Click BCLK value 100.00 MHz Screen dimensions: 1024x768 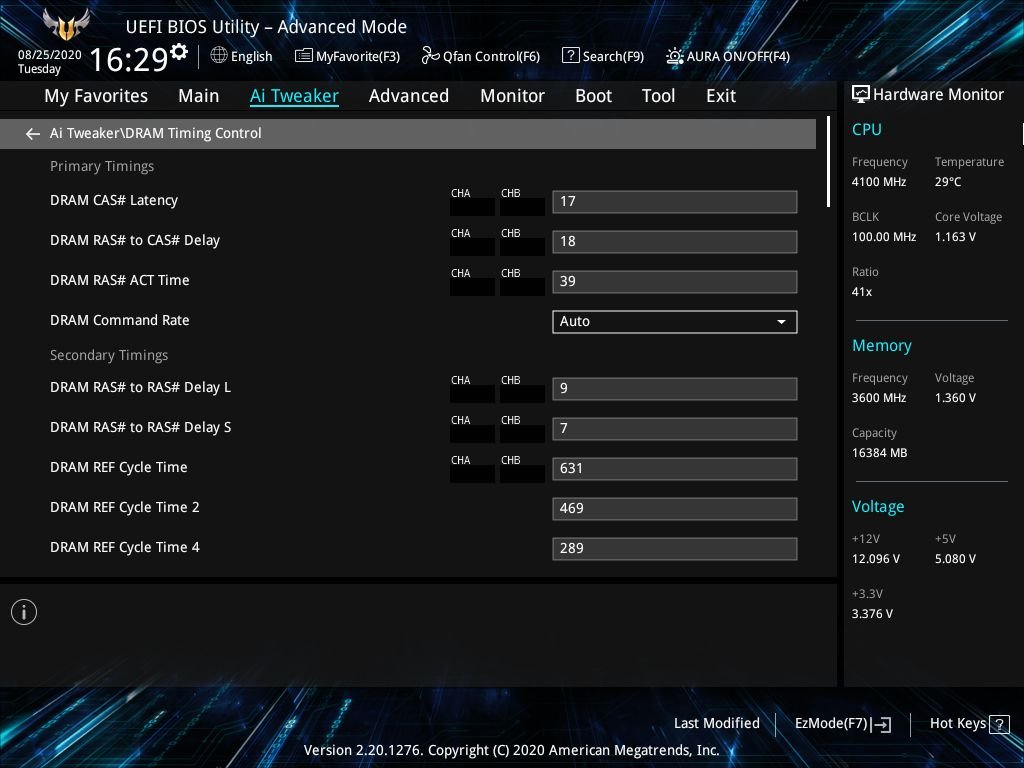[884, 237]
